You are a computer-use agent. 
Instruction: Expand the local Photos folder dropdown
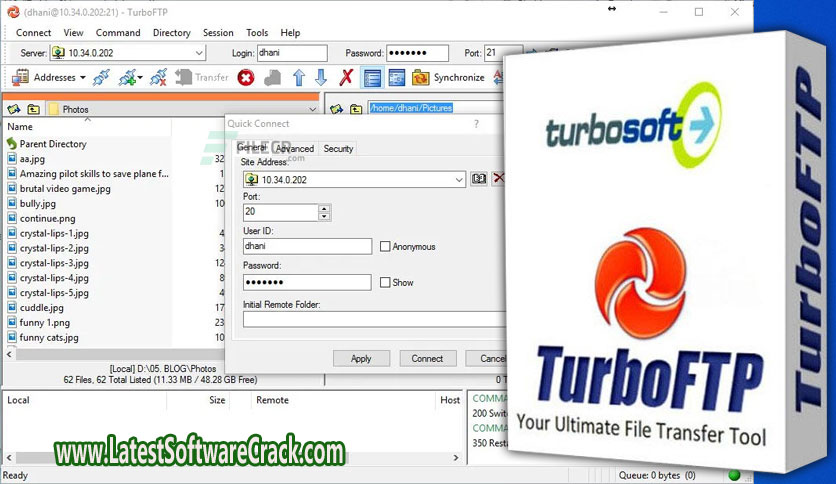(312, 109)
